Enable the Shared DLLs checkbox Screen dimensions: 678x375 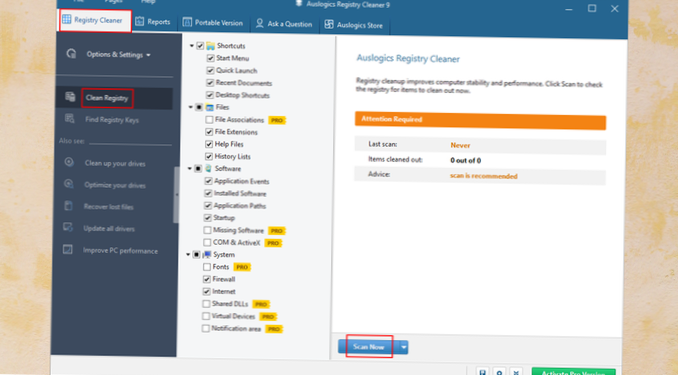tap(206, 304)
